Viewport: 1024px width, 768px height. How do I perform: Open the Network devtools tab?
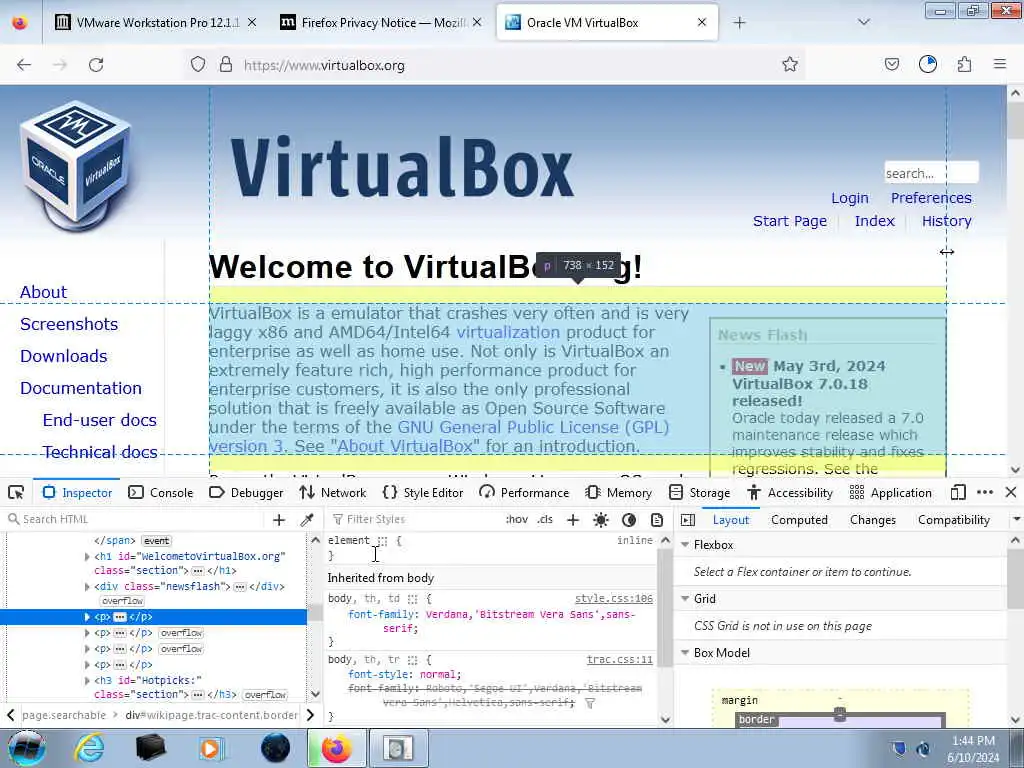tap(333, 492)
